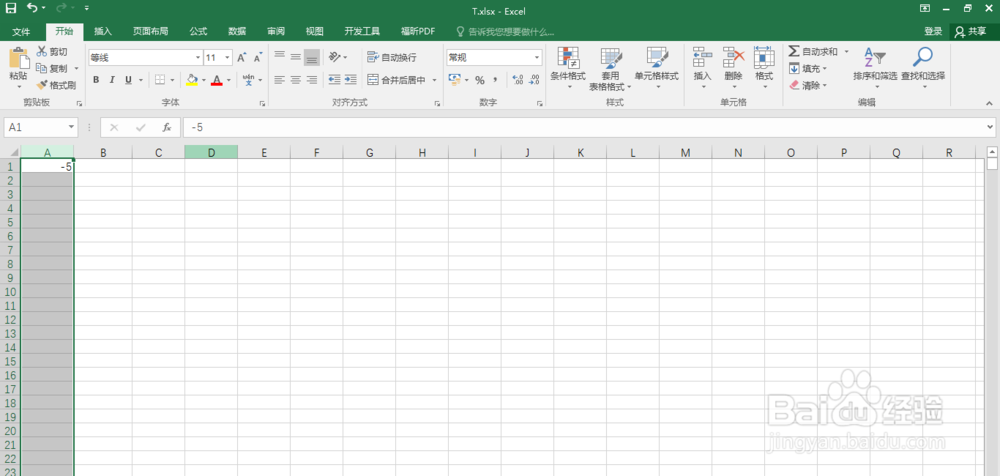Click the Paste clipboard icon

pos(18,58)
